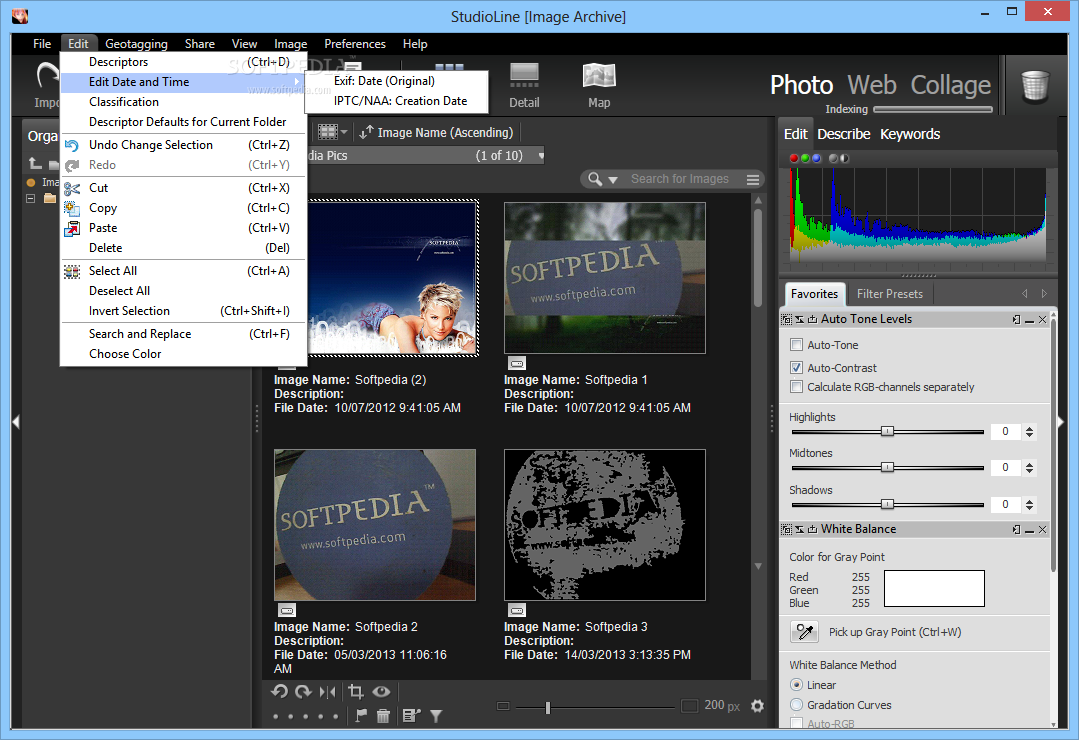Open the search options list icon
Viewport: 1079px width, 740px height.
[x=753, y=180]
